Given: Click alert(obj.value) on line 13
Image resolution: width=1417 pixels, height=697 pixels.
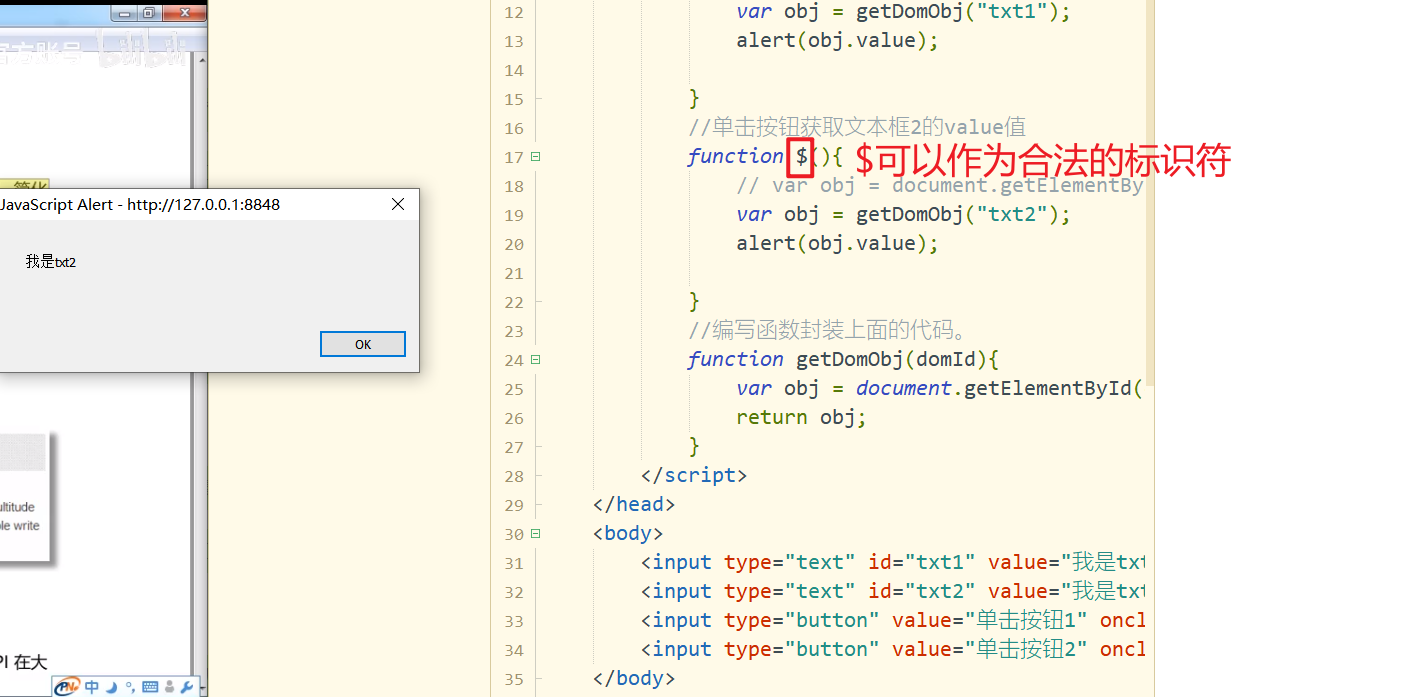Looking at the screenshot, I should tap(838, 41).
